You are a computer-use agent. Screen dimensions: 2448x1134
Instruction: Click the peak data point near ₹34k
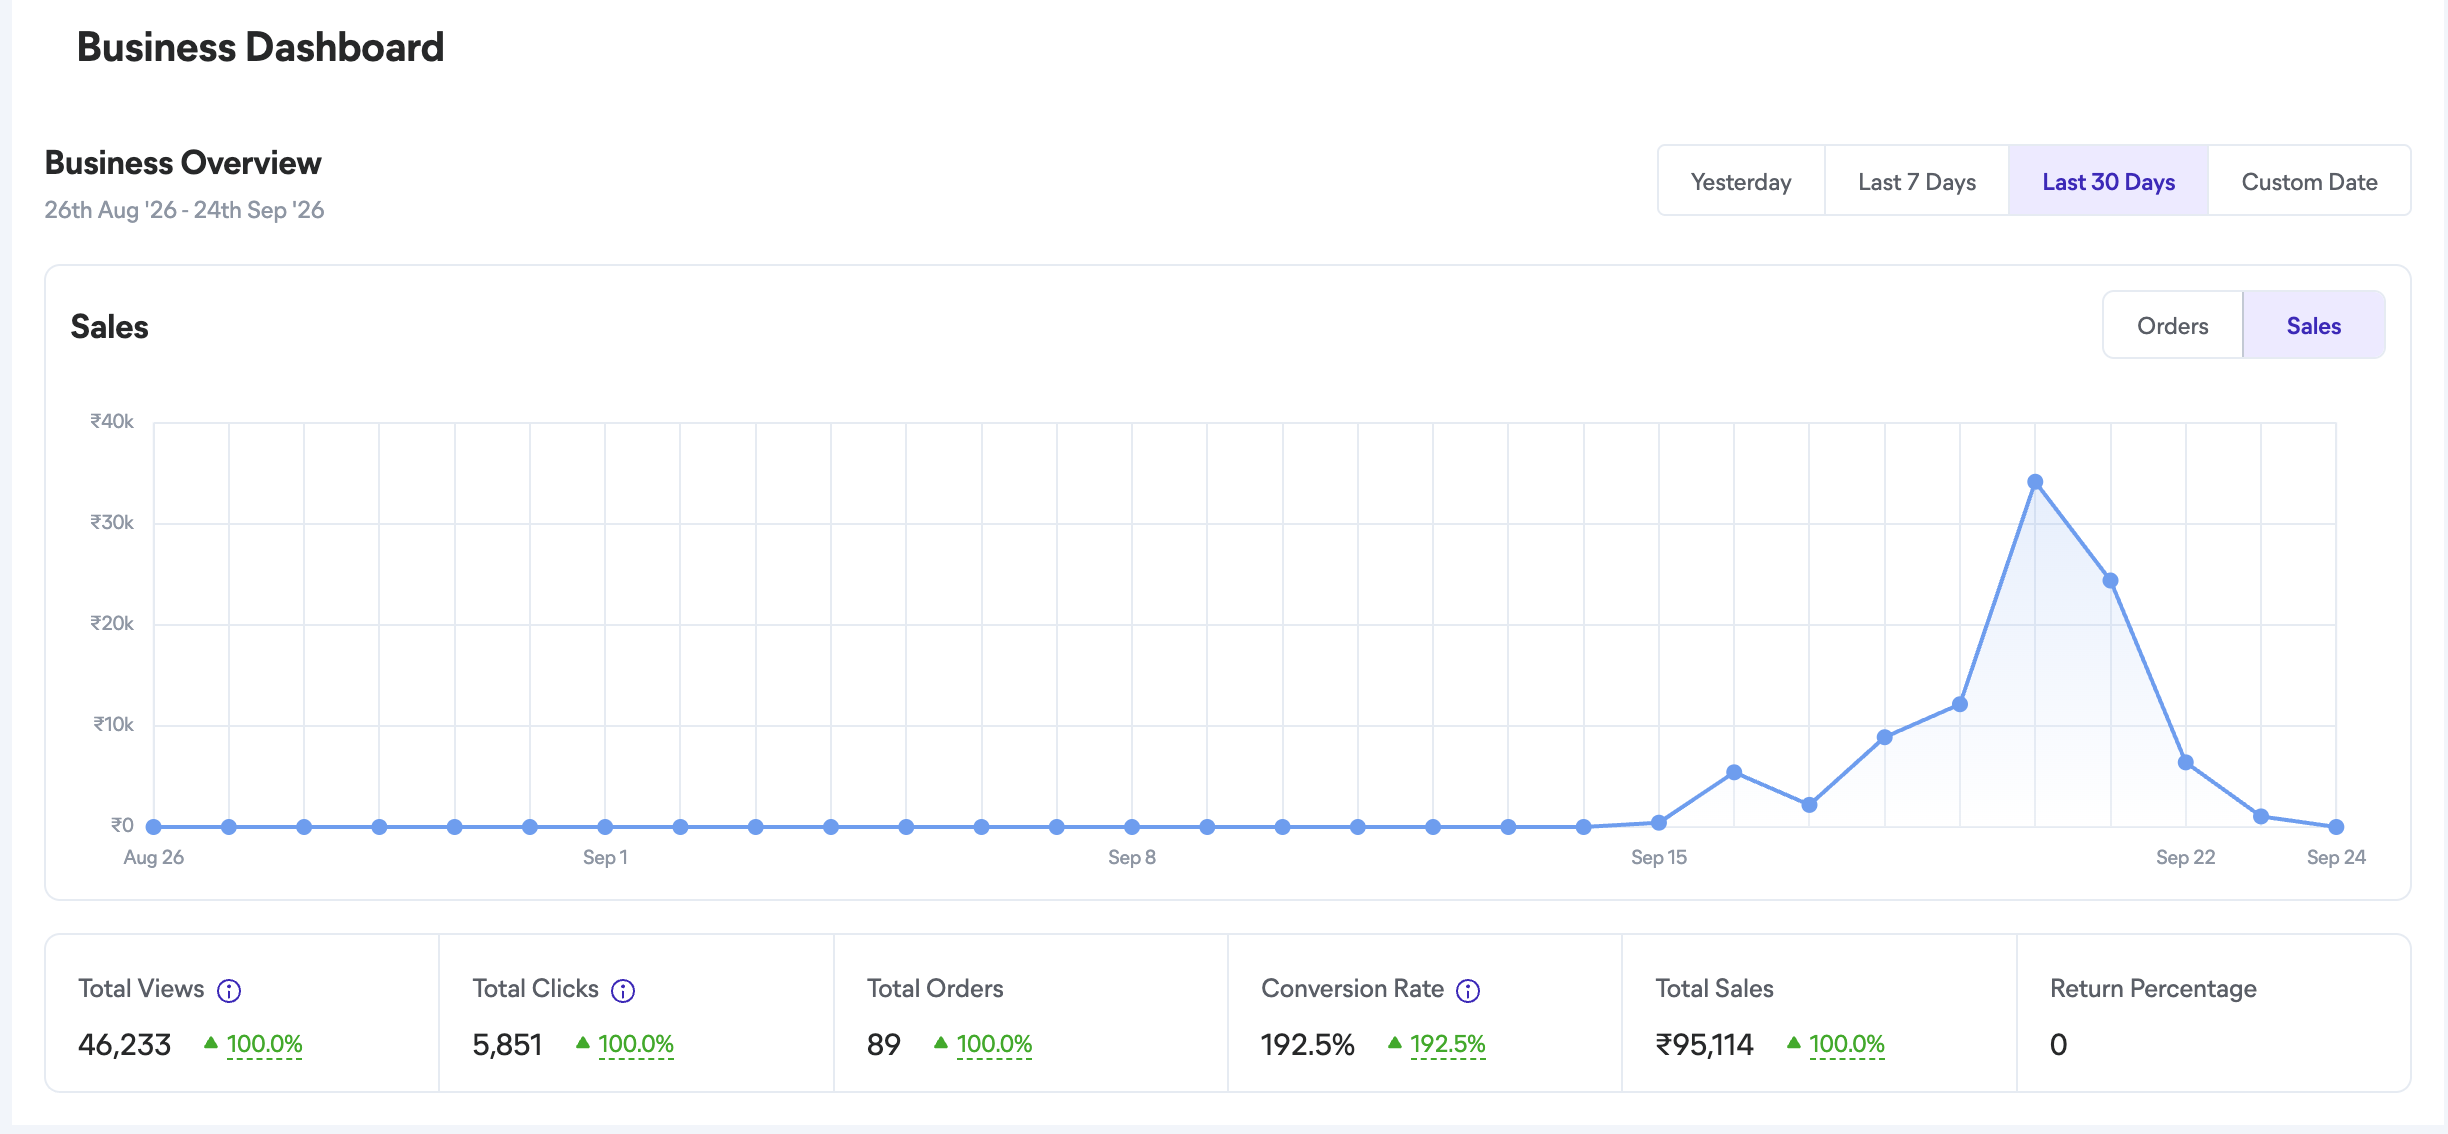pyautogui.click(x=2035, y=482)
